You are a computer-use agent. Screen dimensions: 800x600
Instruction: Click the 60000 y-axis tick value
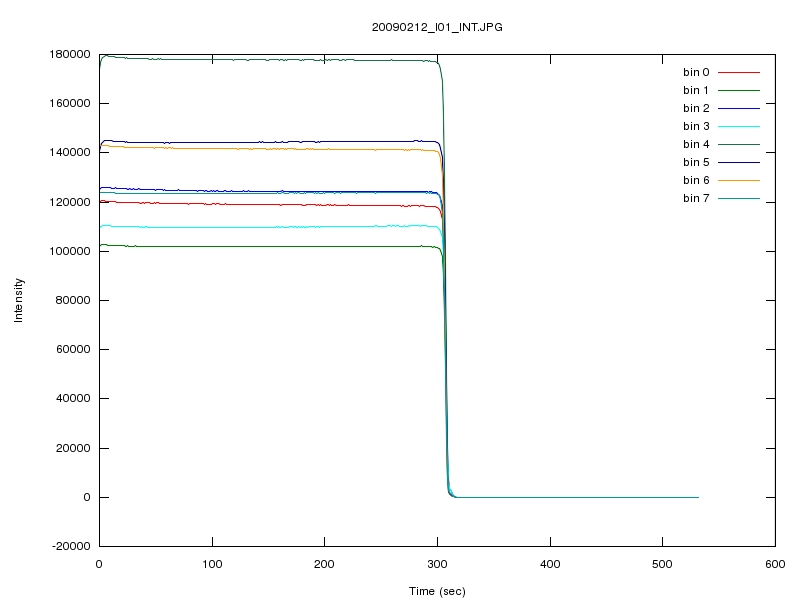[73, 349]
